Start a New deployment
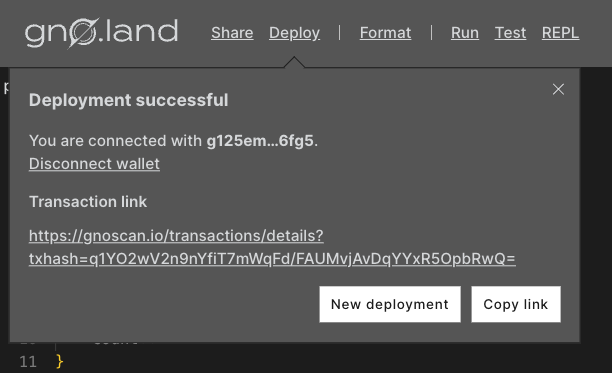 390,304
